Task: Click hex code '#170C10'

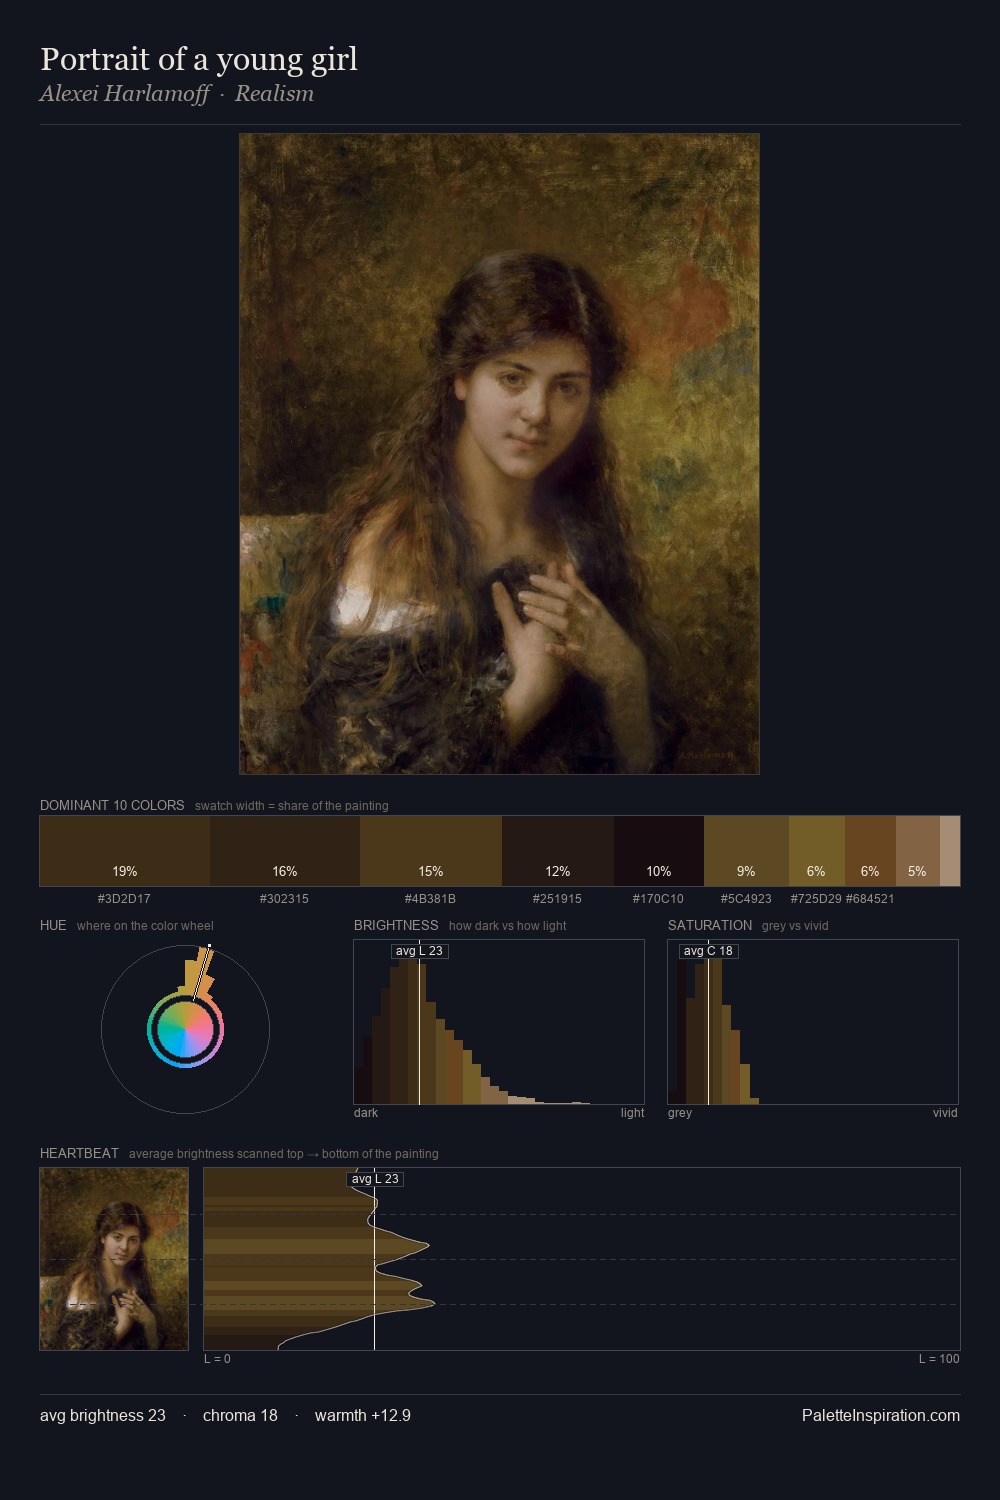Action: pyautogui.click(x=658, y=899)
